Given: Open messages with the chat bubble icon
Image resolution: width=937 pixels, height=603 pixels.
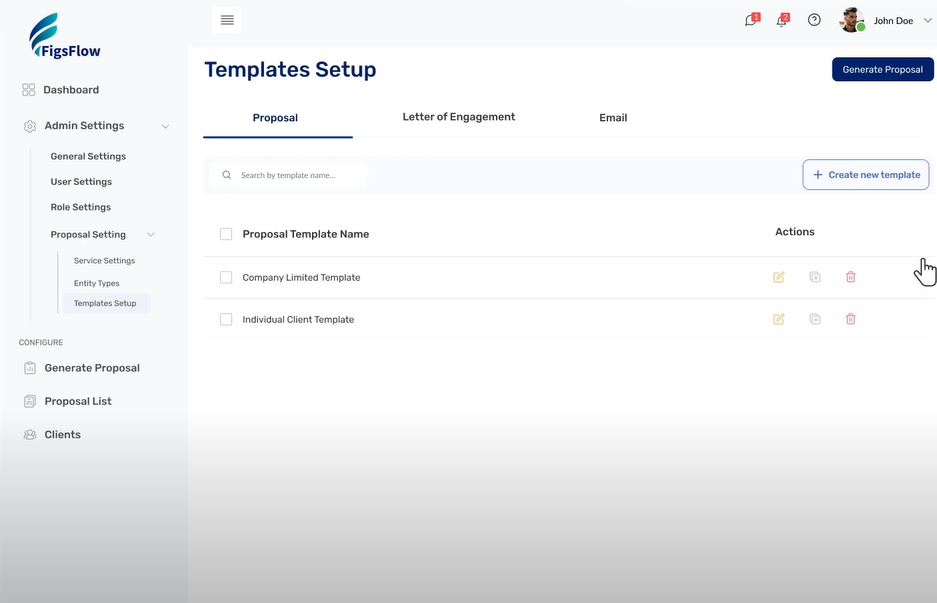Looking at the screenshot, I should click(749, 19).
